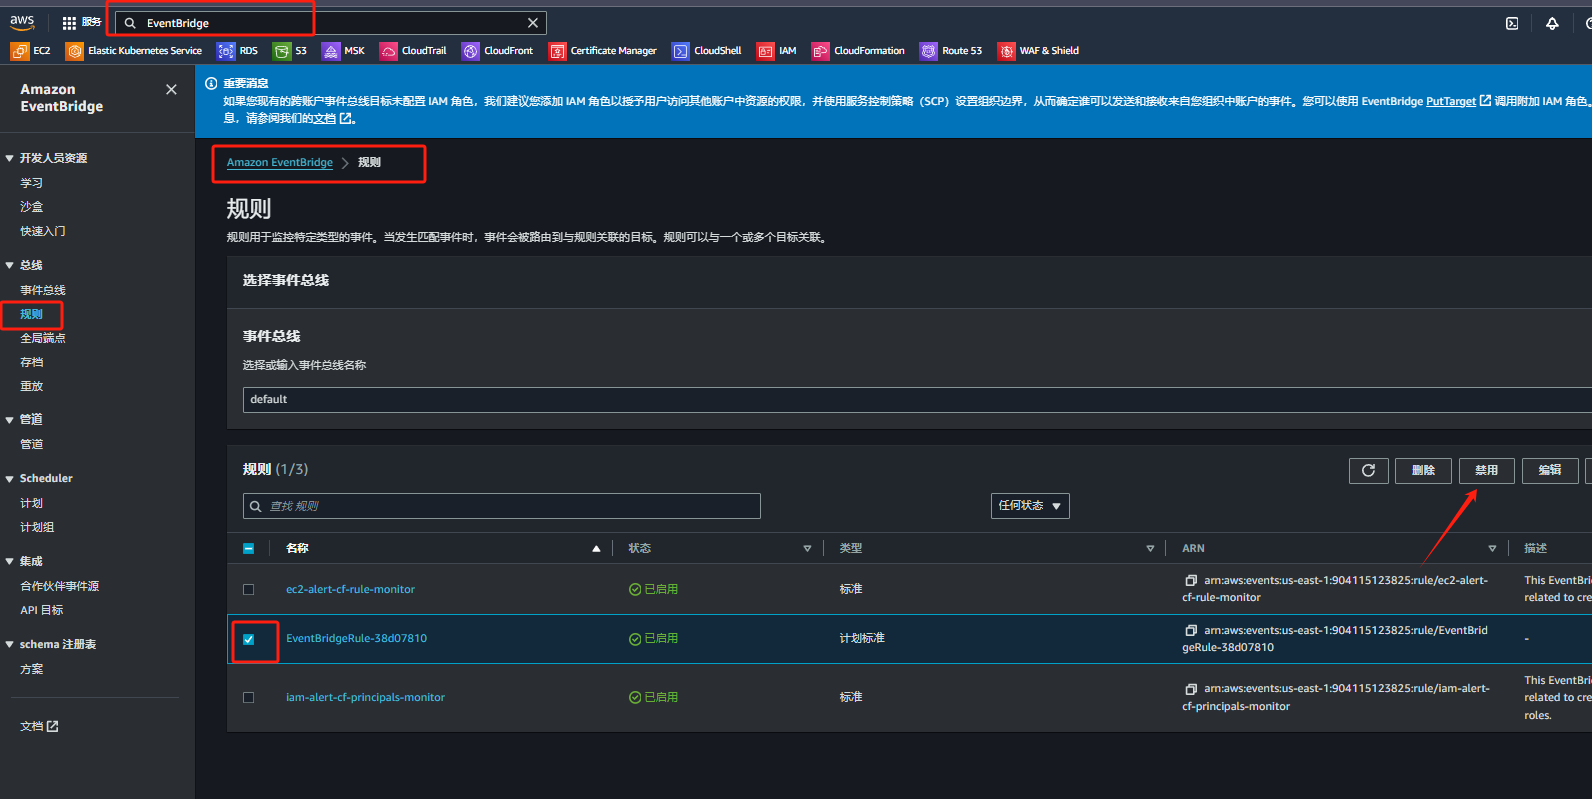Collapse the 总线 sidebar section
This screenshot has height=799, width=1592.
(x=10, y=265)
